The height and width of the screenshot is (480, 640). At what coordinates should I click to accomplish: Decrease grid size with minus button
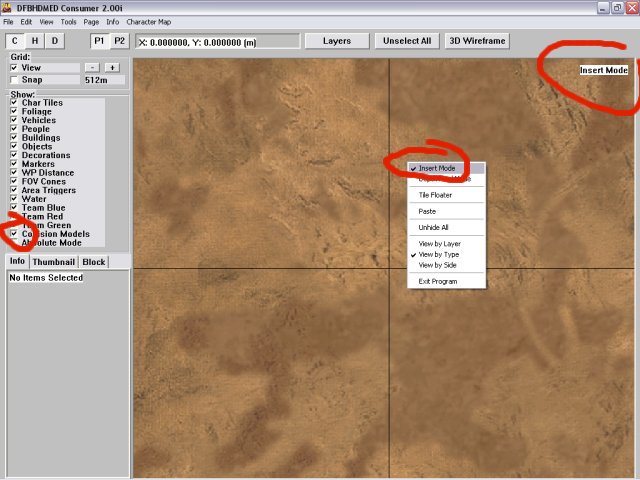(92, 67)
